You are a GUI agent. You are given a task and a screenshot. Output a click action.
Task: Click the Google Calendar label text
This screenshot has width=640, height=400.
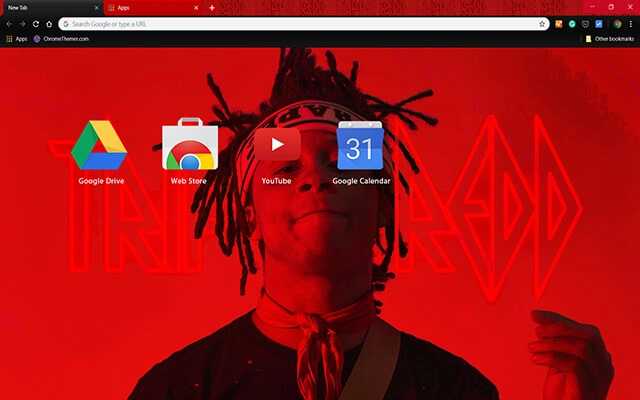361,181
